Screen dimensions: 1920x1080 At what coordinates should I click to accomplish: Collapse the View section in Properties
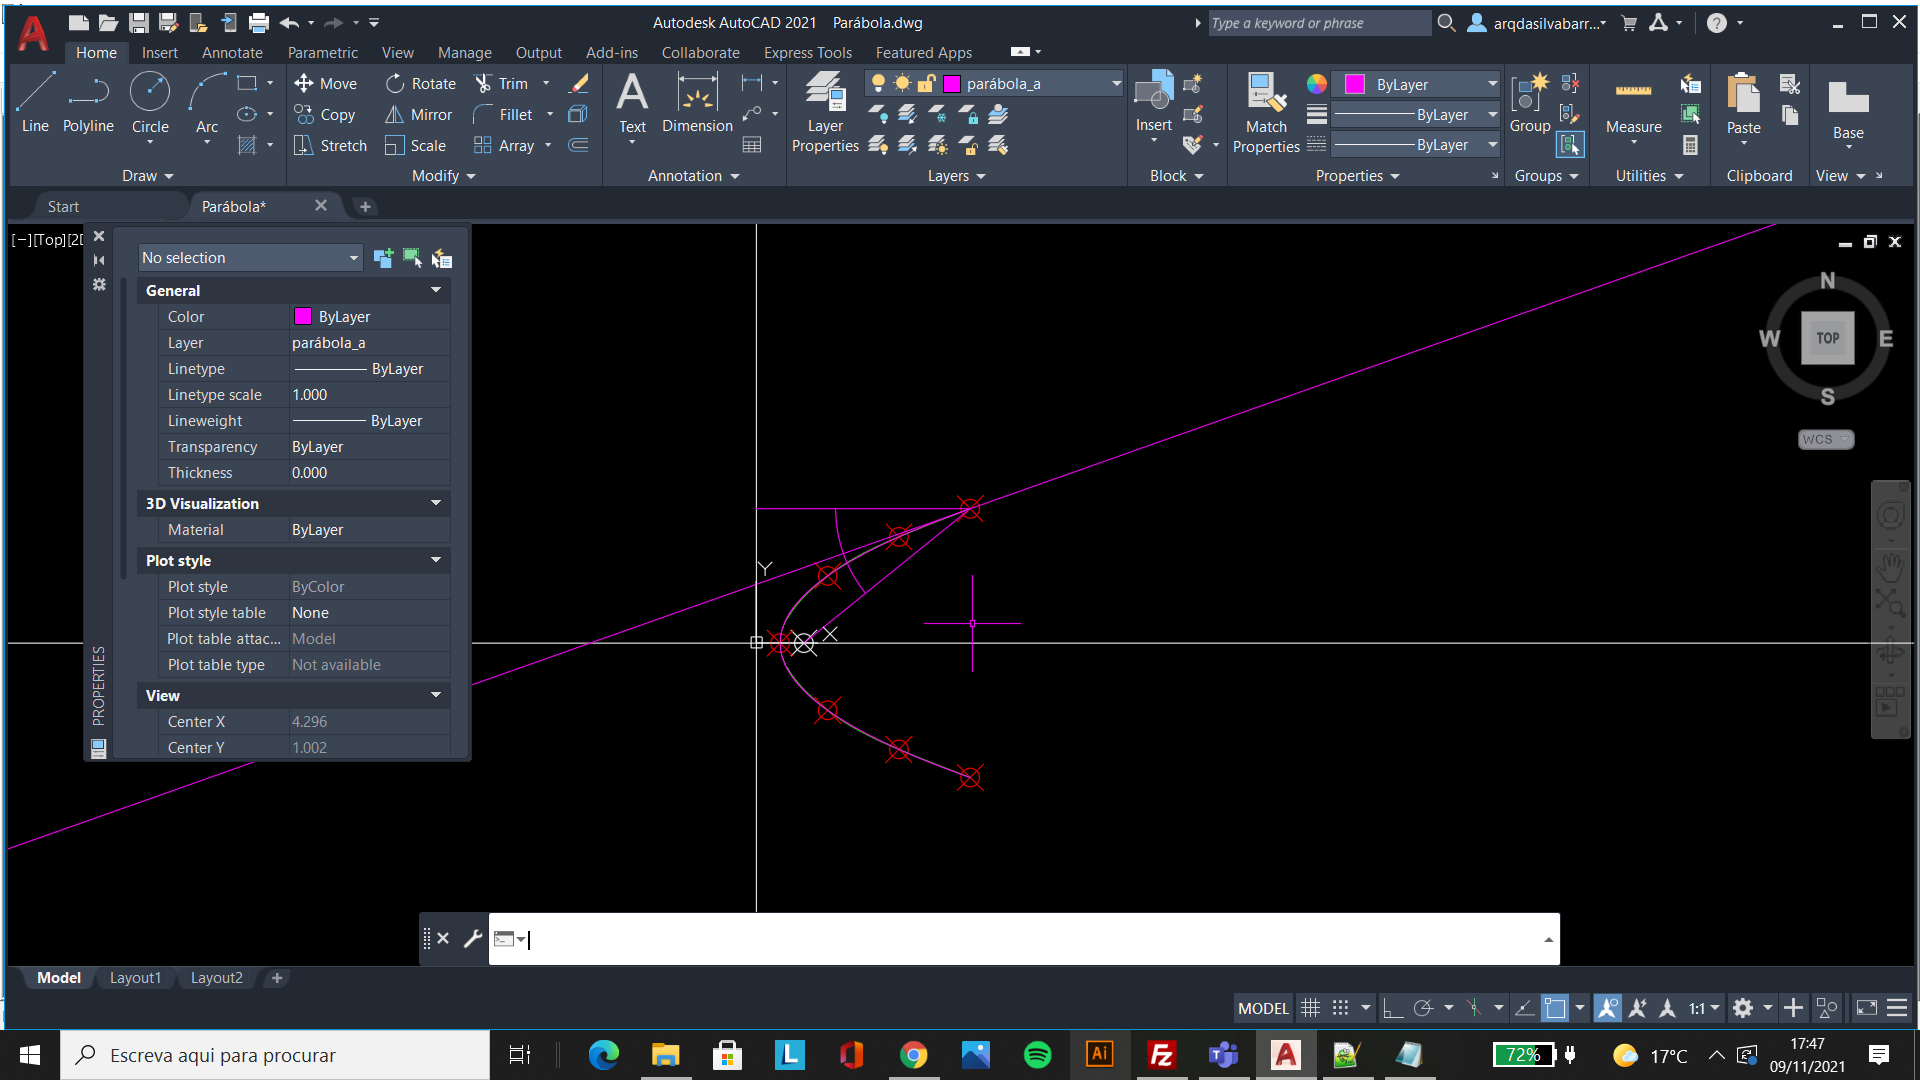pos(436,695)
